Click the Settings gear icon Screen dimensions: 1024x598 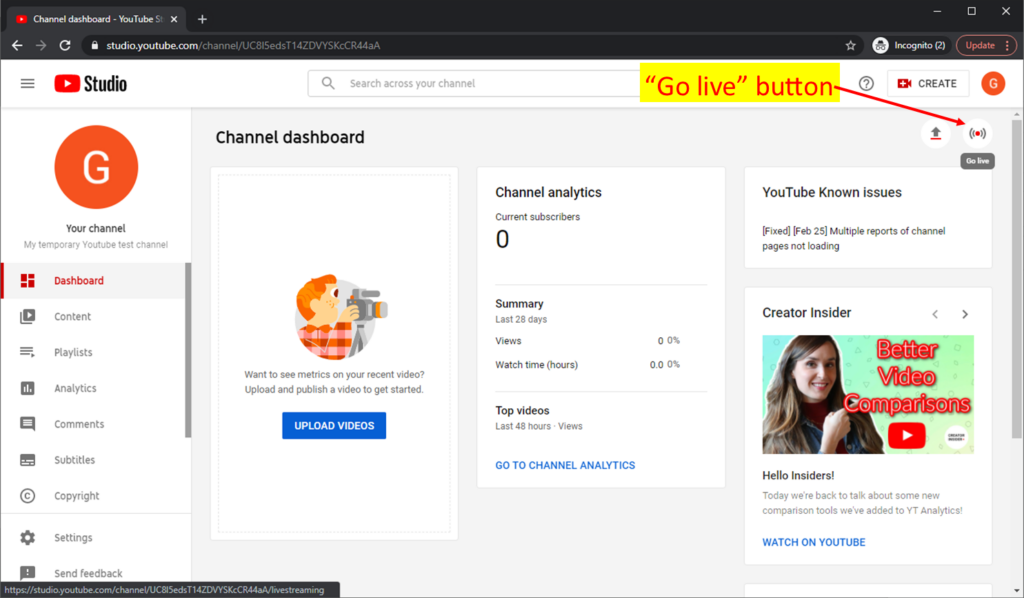pos(27,537)
